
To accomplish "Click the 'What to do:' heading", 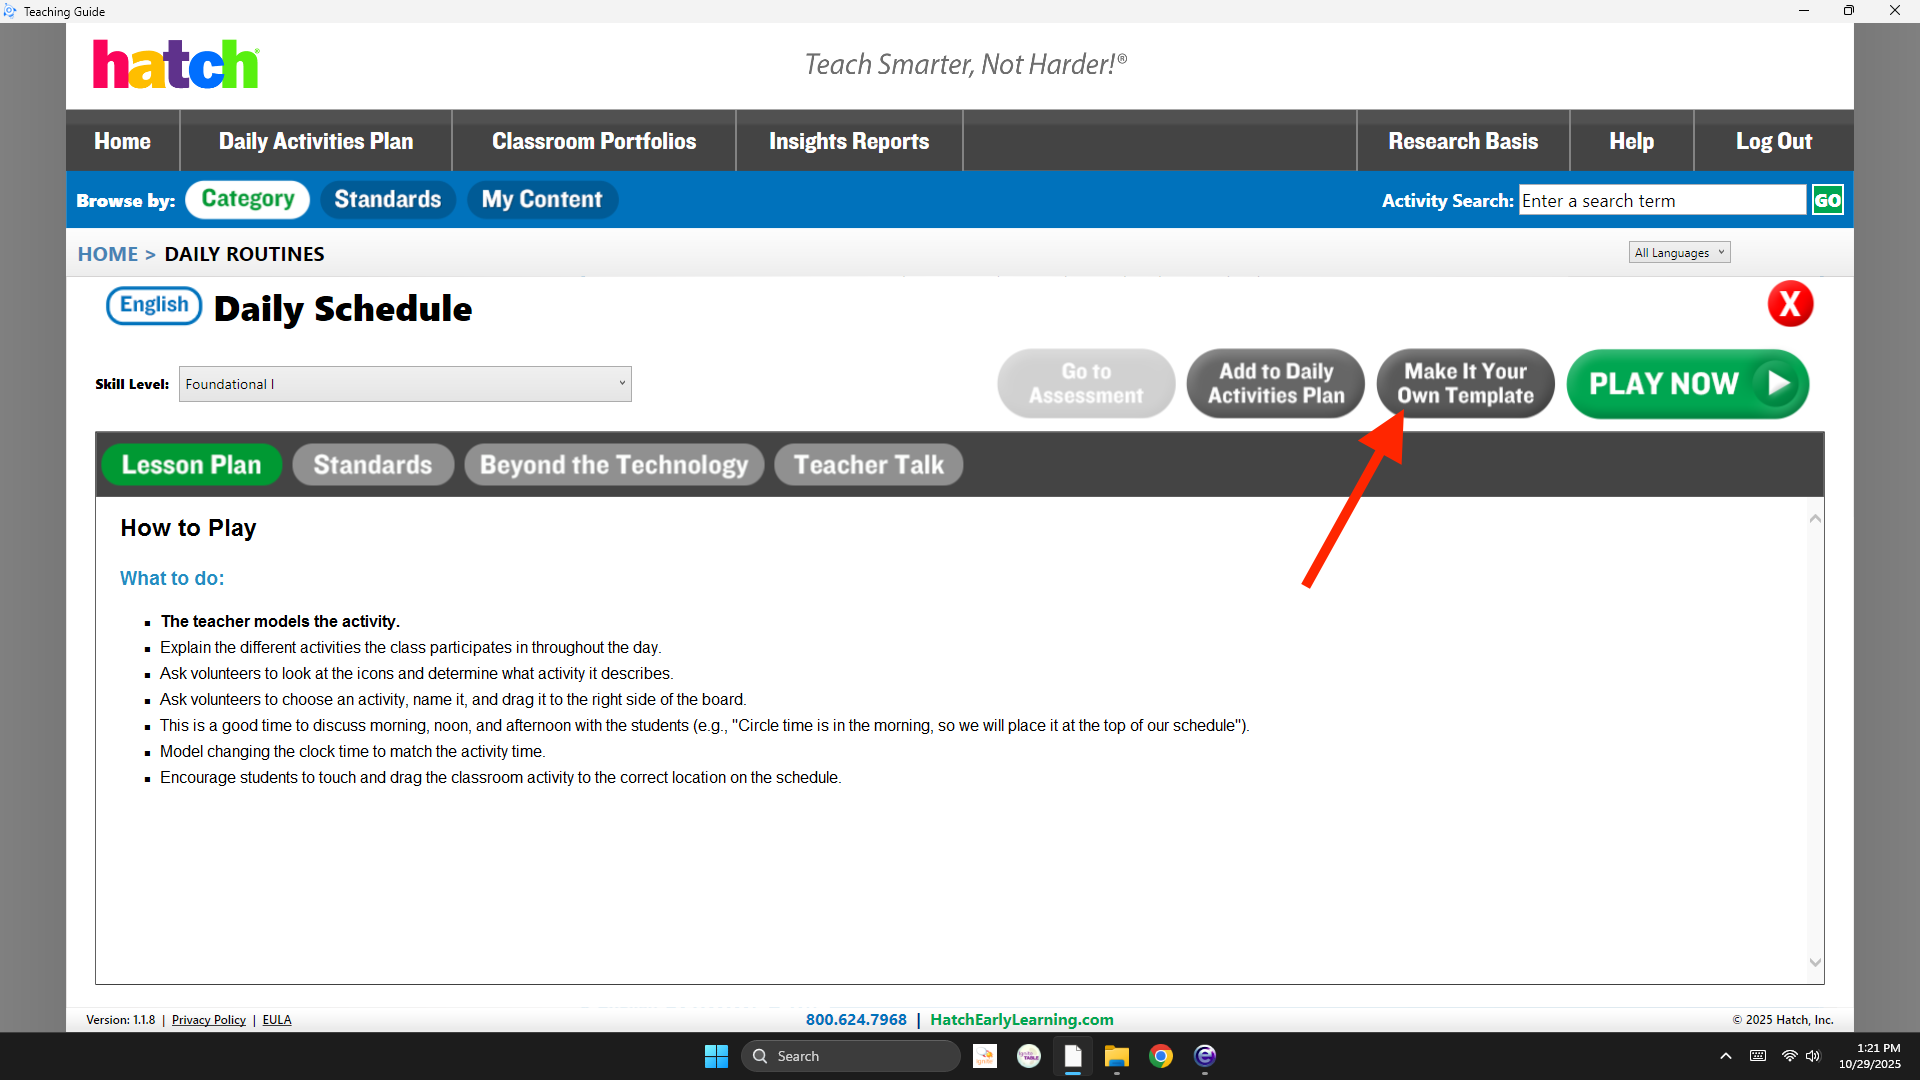I will (172, 578).
